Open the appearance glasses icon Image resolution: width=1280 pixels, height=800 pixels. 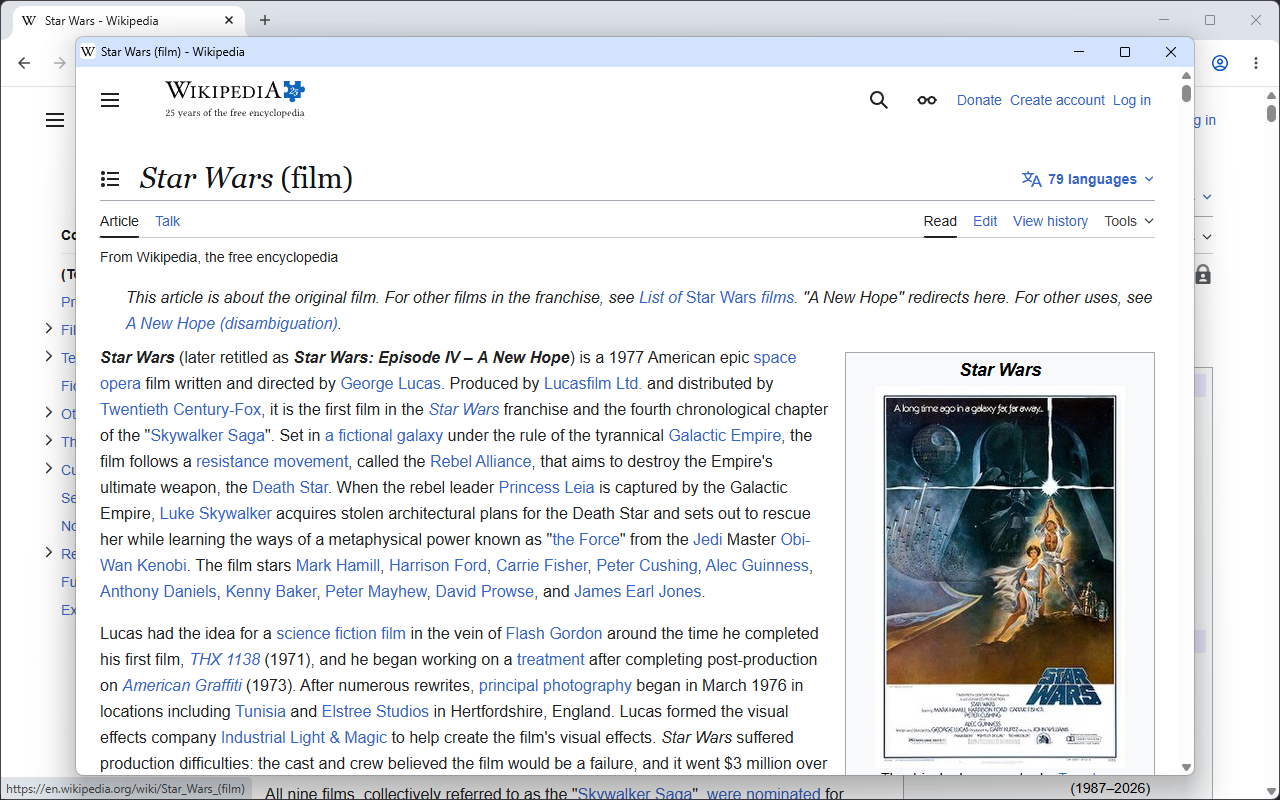point(927,100)
